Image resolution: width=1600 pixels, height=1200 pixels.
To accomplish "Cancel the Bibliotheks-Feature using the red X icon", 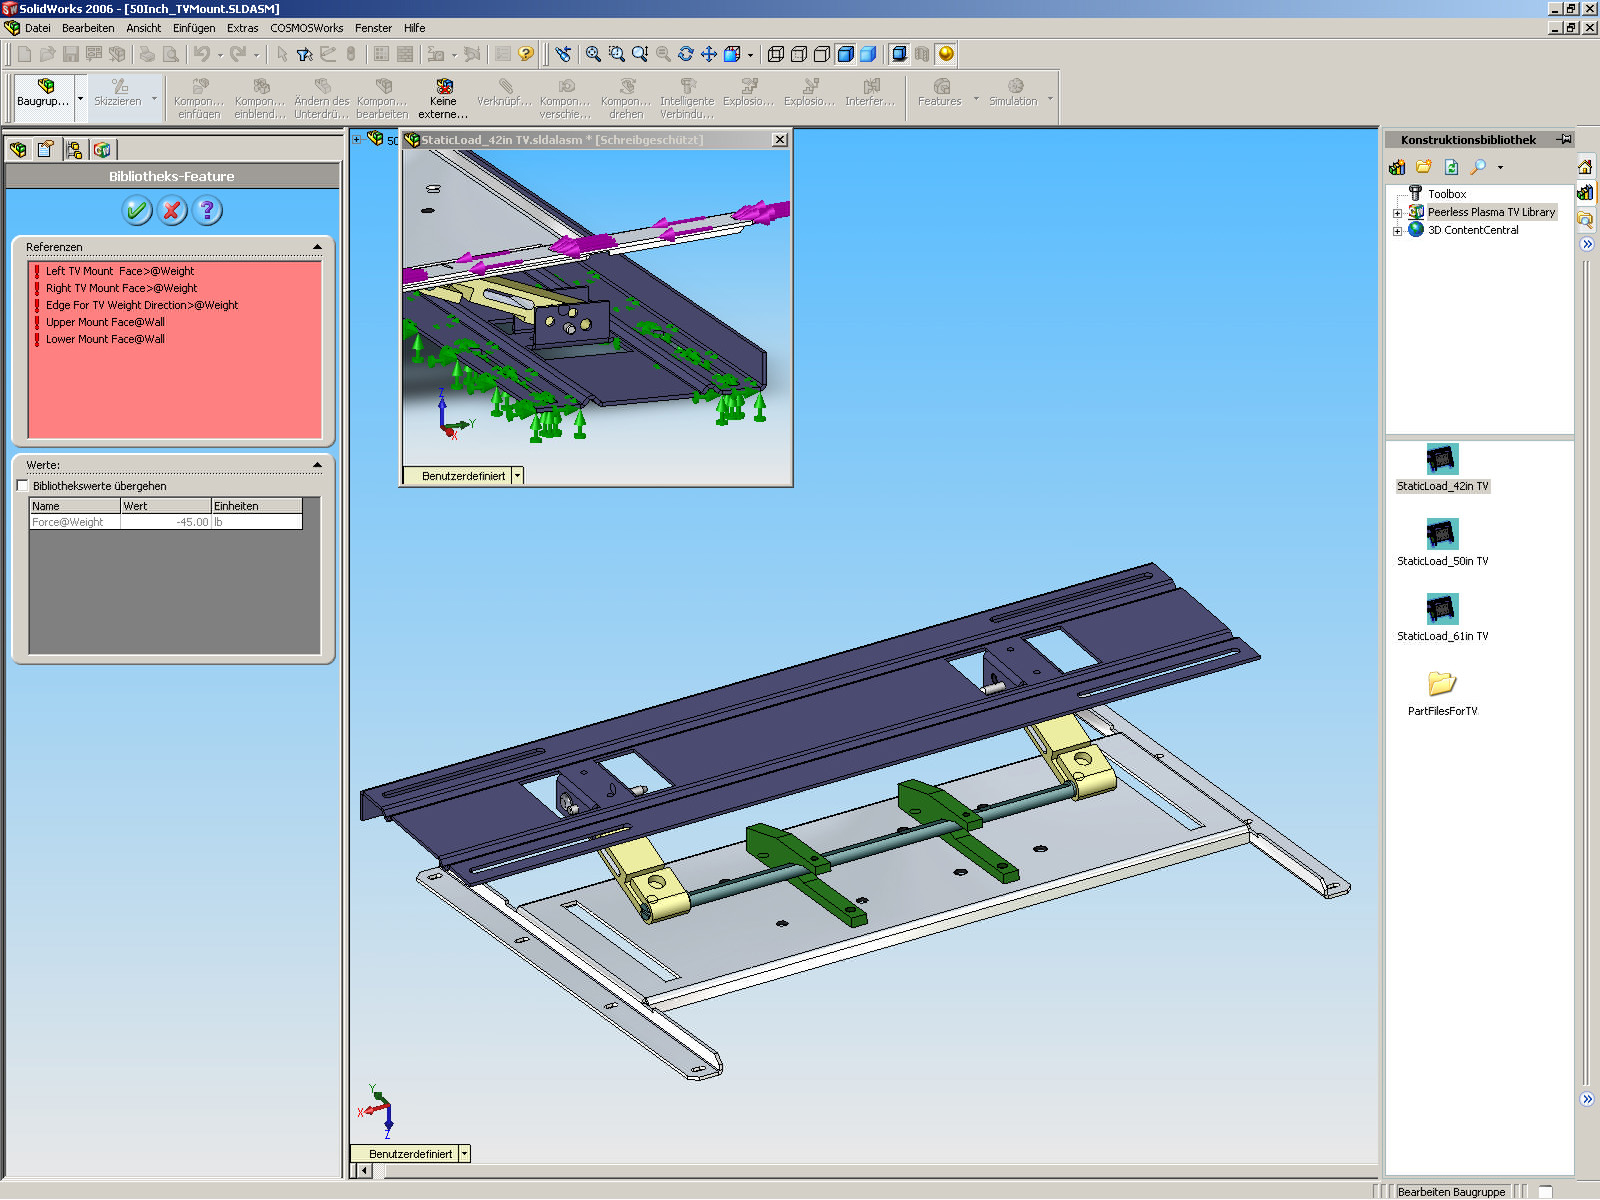I will [171, 211].
